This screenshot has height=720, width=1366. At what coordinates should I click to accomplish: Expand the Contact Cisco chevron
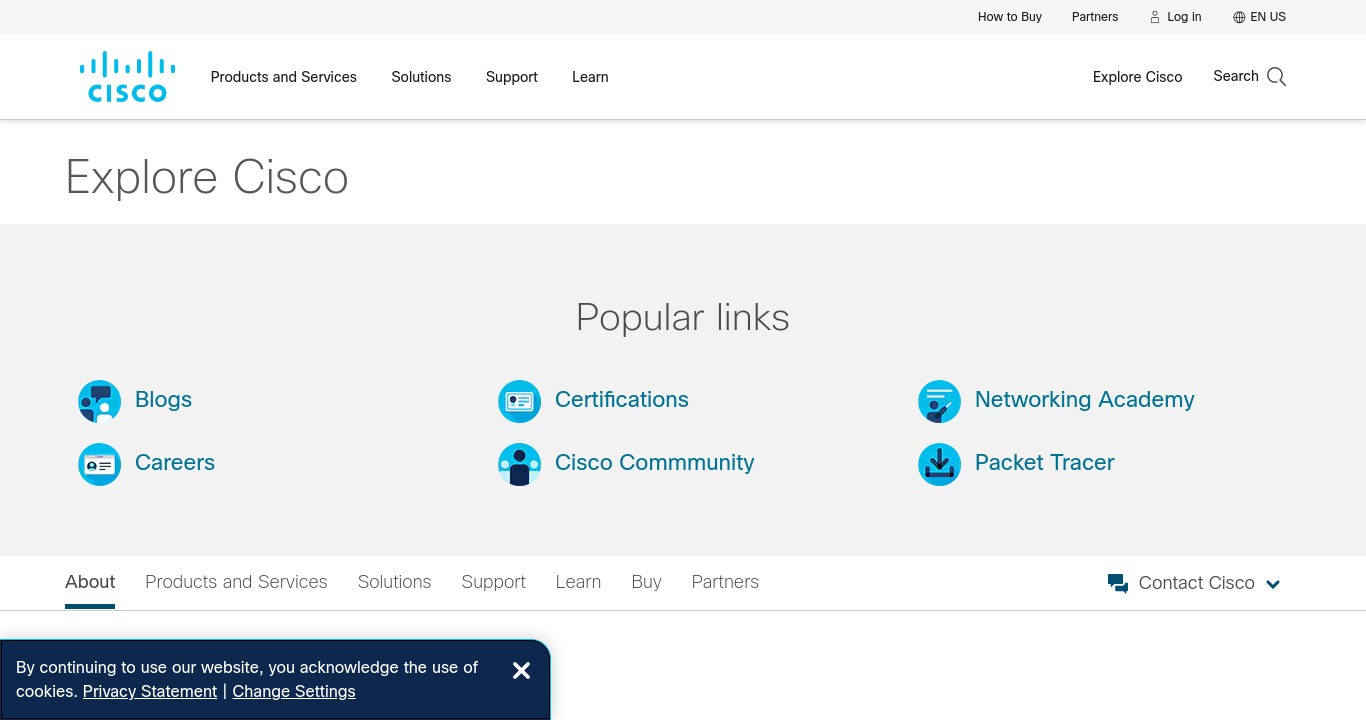coord(1273,584)
